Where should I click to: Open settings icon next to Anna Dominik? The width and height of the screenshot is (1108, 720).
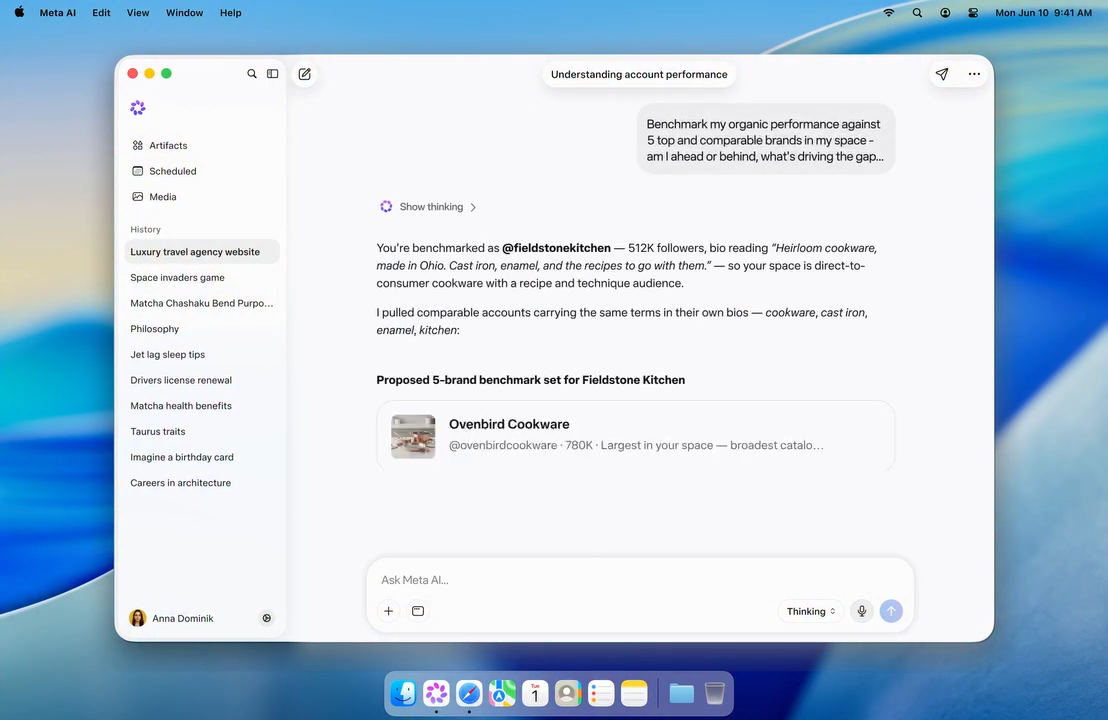pos(267,618)
